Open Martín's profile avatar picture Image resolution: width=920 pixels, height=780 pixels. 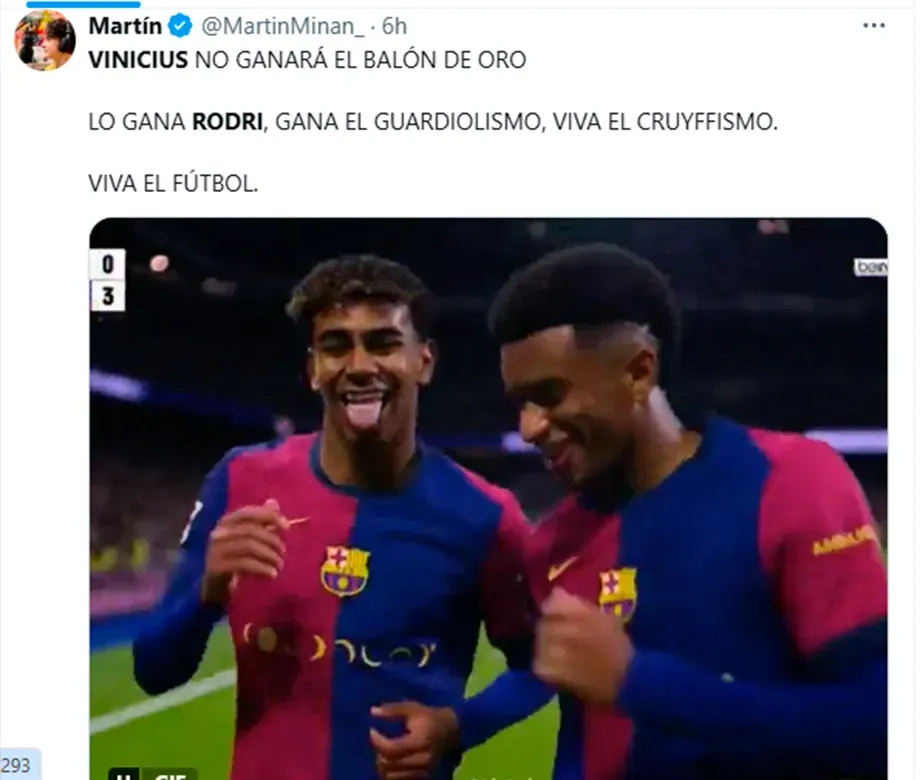click(45, 40)
